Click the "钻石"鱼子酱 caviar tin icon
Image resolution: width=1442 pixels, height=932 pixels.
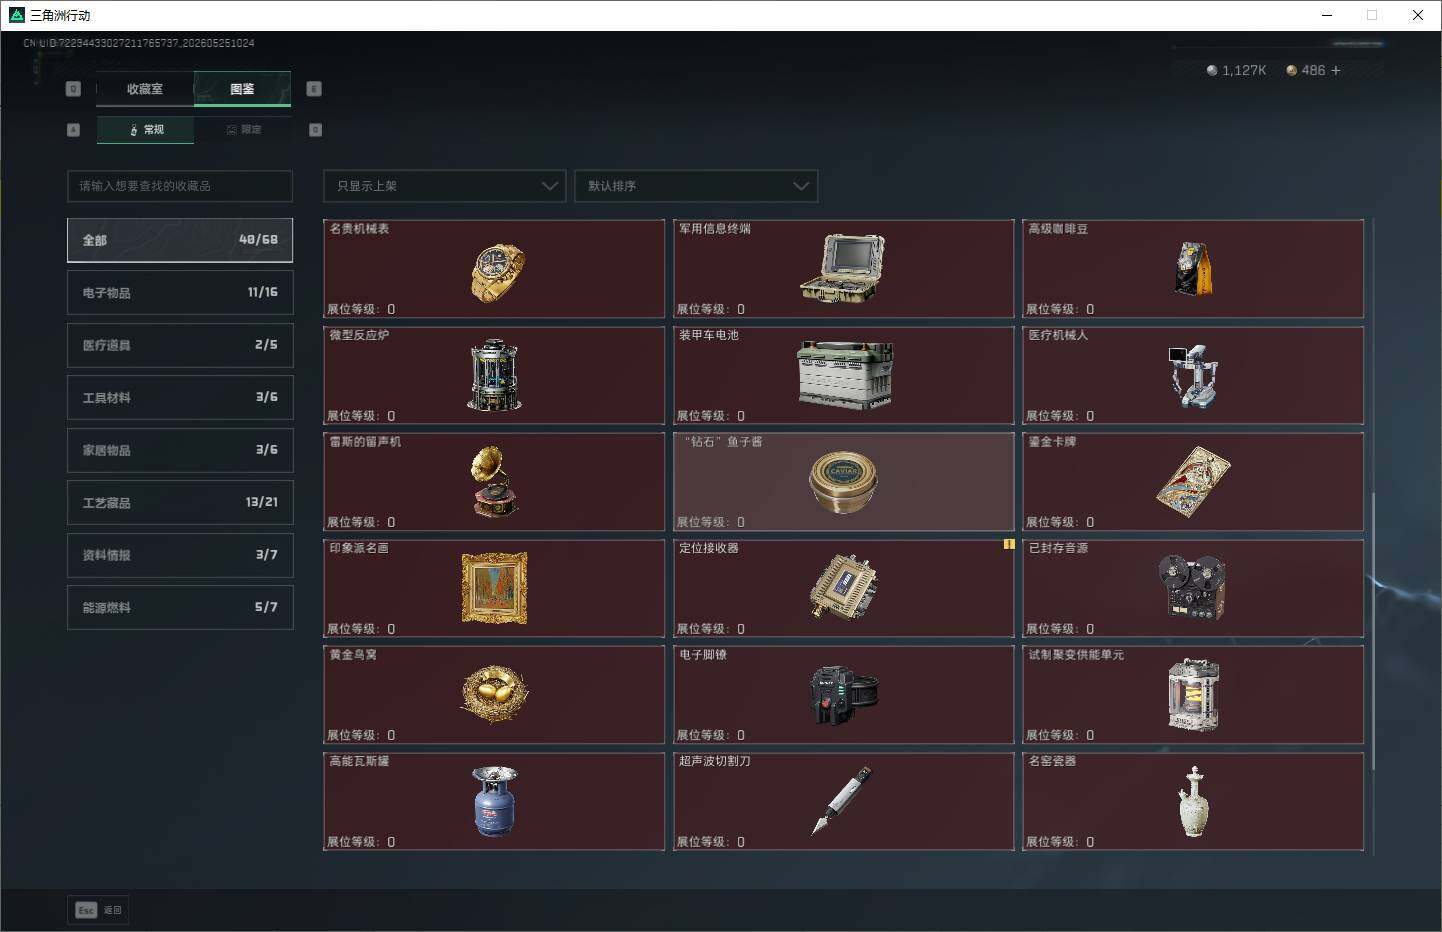click(x=843, y=482)
